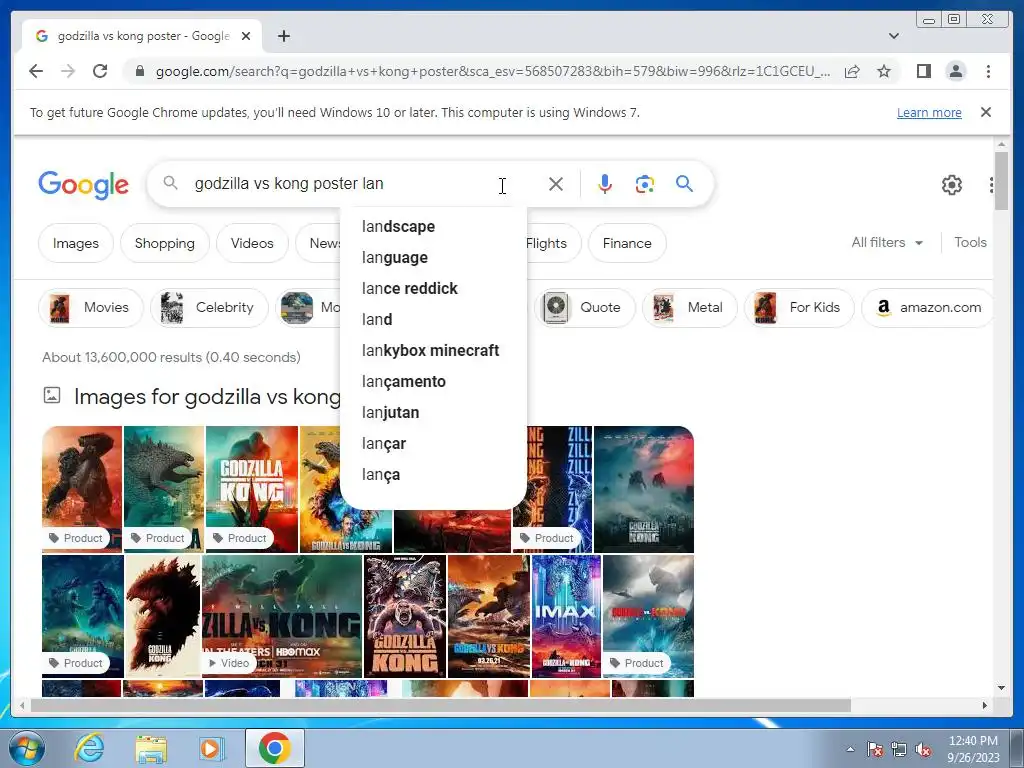The width and height of the screenshot is (1024, 768).
Task: Refine results with Celebrity chip
Action: [x=209, y=308]
